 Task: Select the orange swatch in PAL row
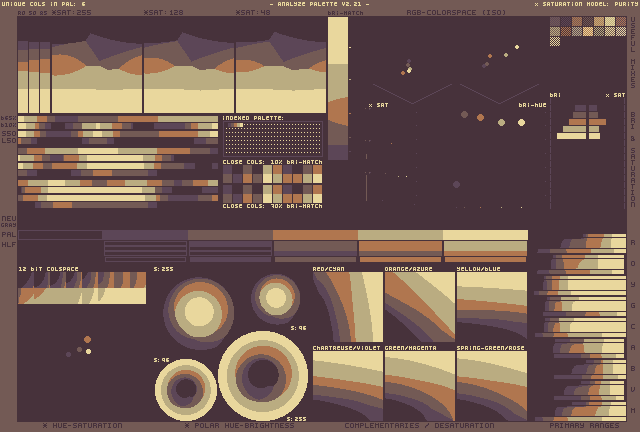(316, 235)
